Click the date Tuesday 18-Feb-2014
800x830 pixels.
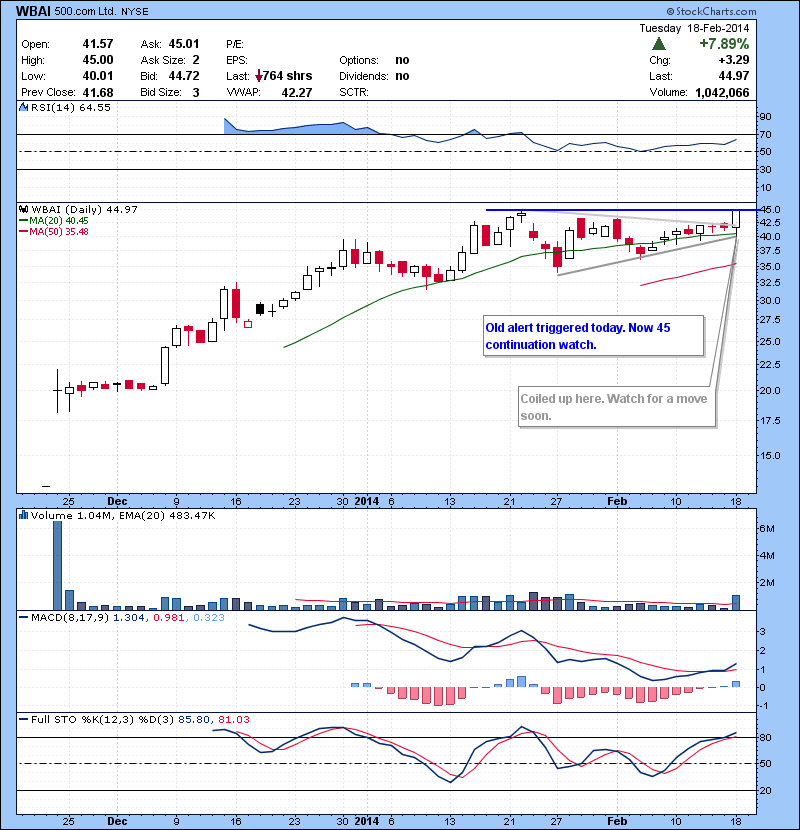tap(694, 28)
